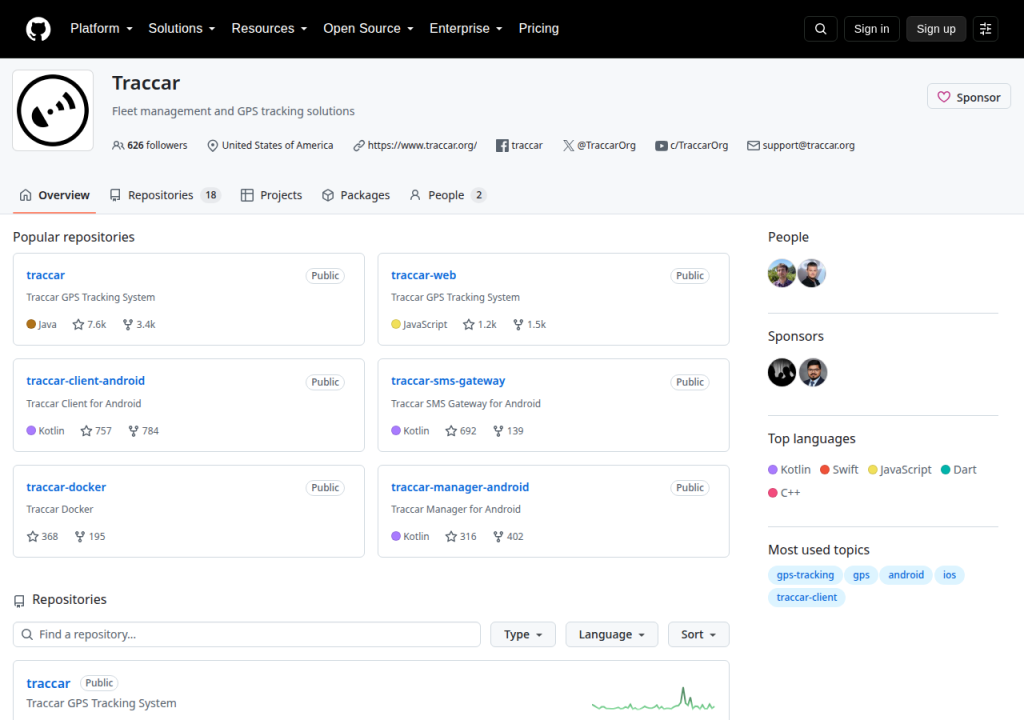Open the second sponsor avatar
The width and height of the screenshot is (1024, 720).
813,372
